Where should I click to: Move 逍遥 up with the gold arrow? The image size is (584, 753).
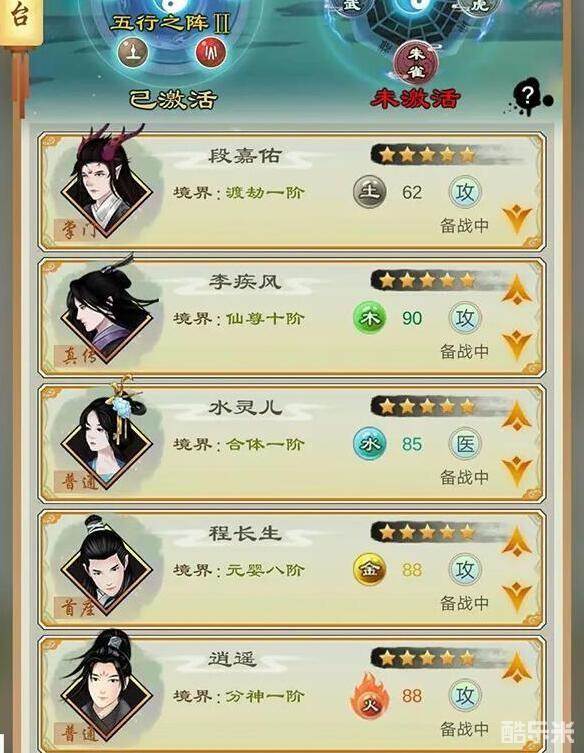[517, 668]
